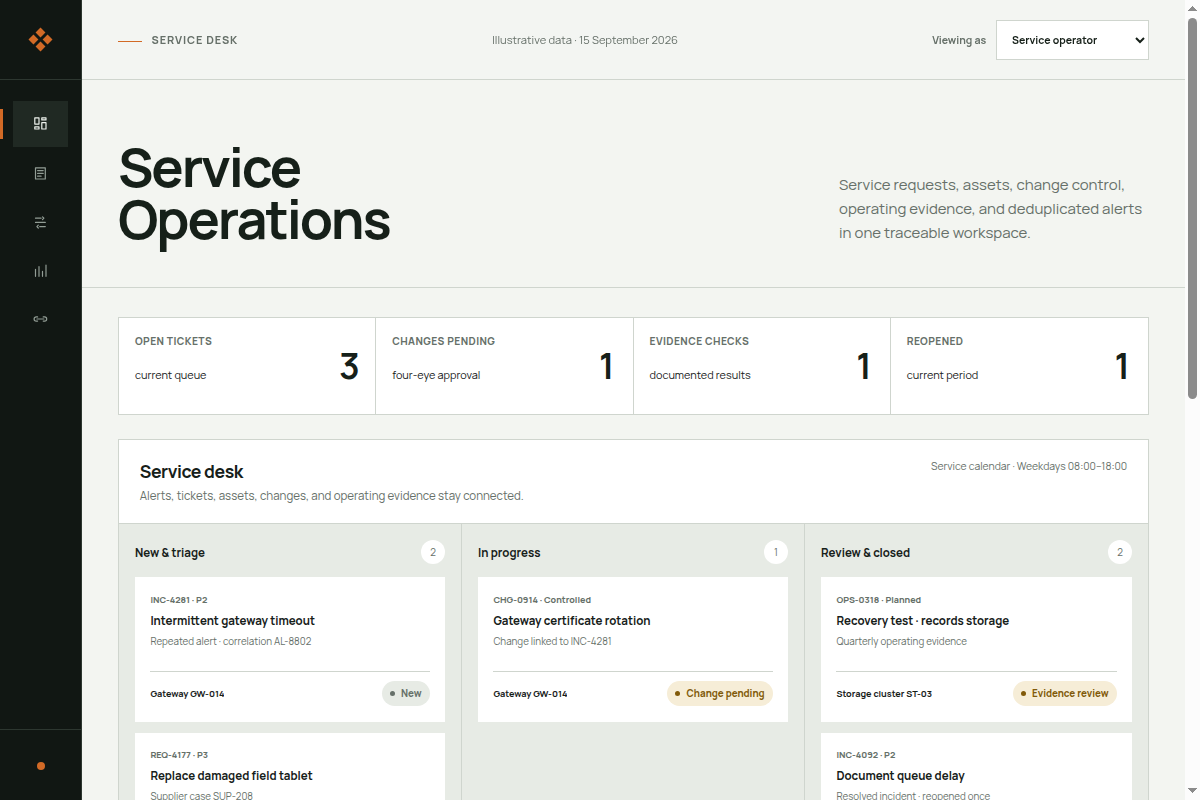Open the change-control arrows icon in sidebar
This screenshot has height=800, width=1200.
pos(40,222)
